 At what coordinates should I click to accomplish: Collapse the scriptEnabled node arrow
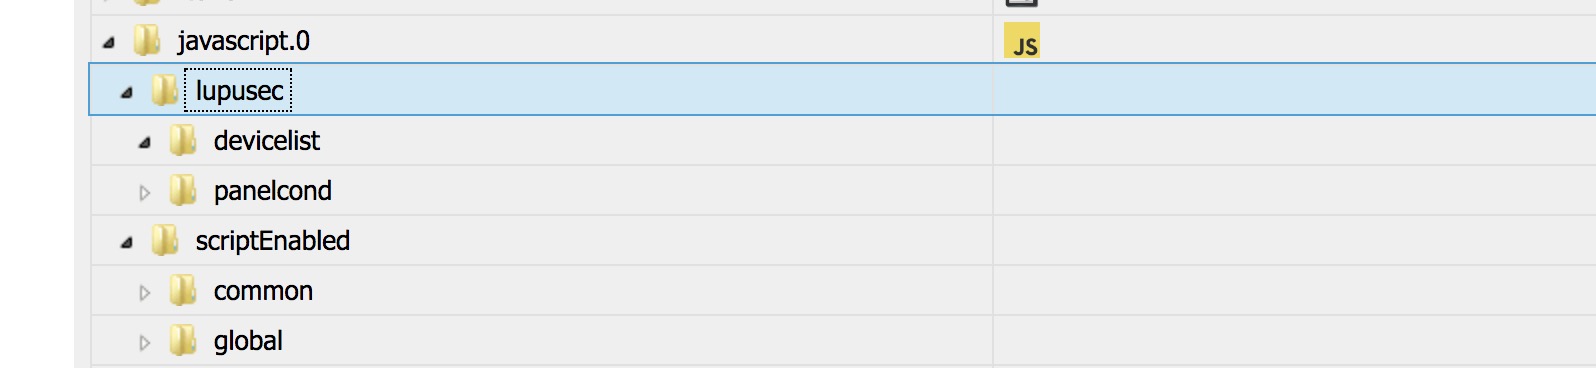127,243
